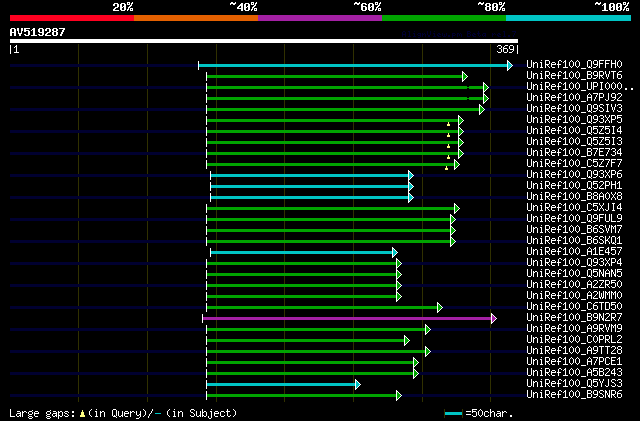
Task: Click the cyan alignment bar of Q5YJS3
Action: click(281, 384)
